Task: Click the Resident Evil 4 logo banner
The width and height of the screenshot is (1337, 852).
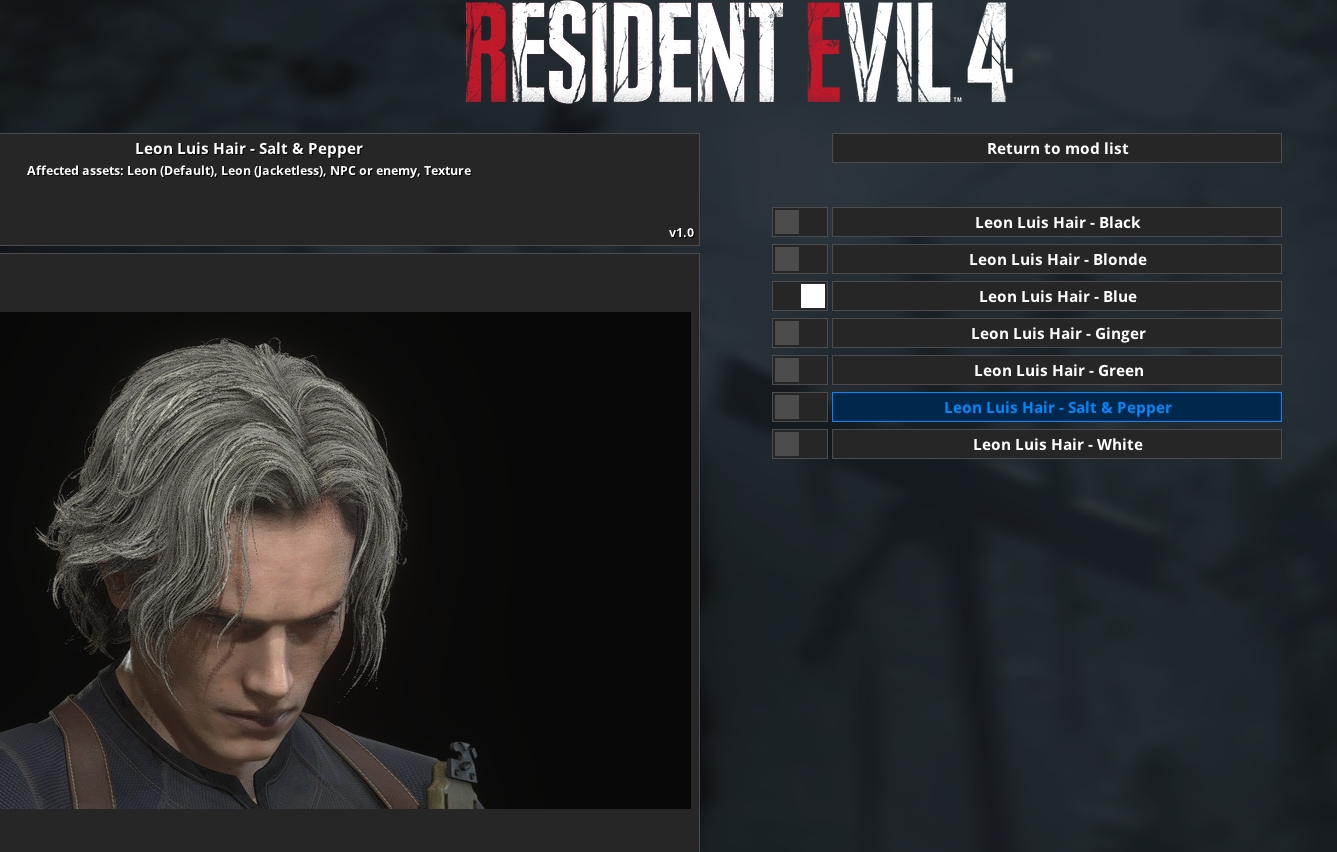Action: click(737, 55)
